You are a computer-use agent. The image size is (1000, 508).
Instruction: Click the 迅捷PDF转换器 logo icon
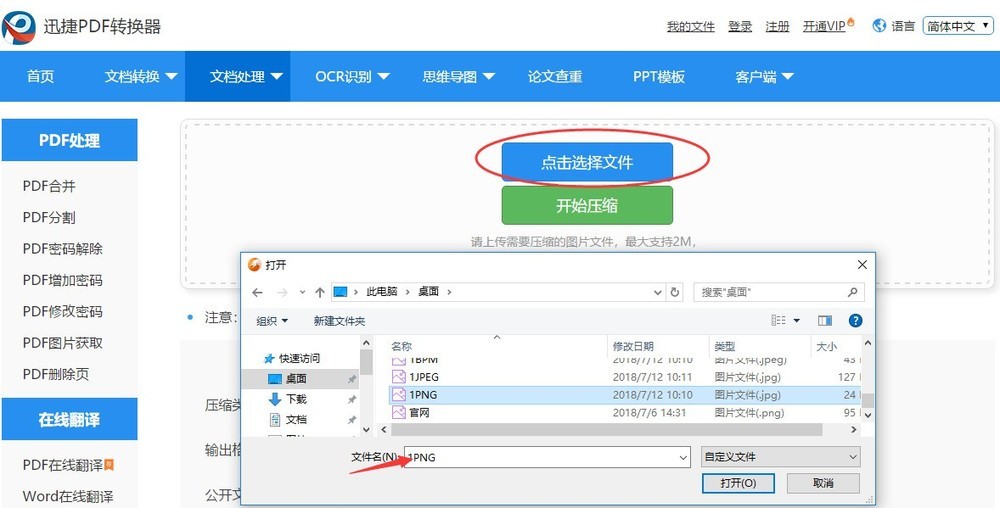pyautogui.click(x=18, y=27)
